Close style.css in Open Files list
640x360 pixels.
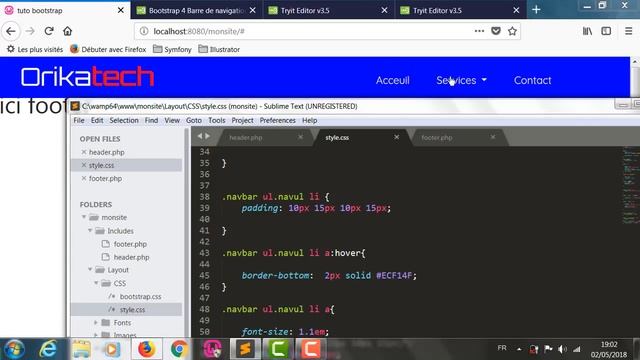[x=84, y=165]
